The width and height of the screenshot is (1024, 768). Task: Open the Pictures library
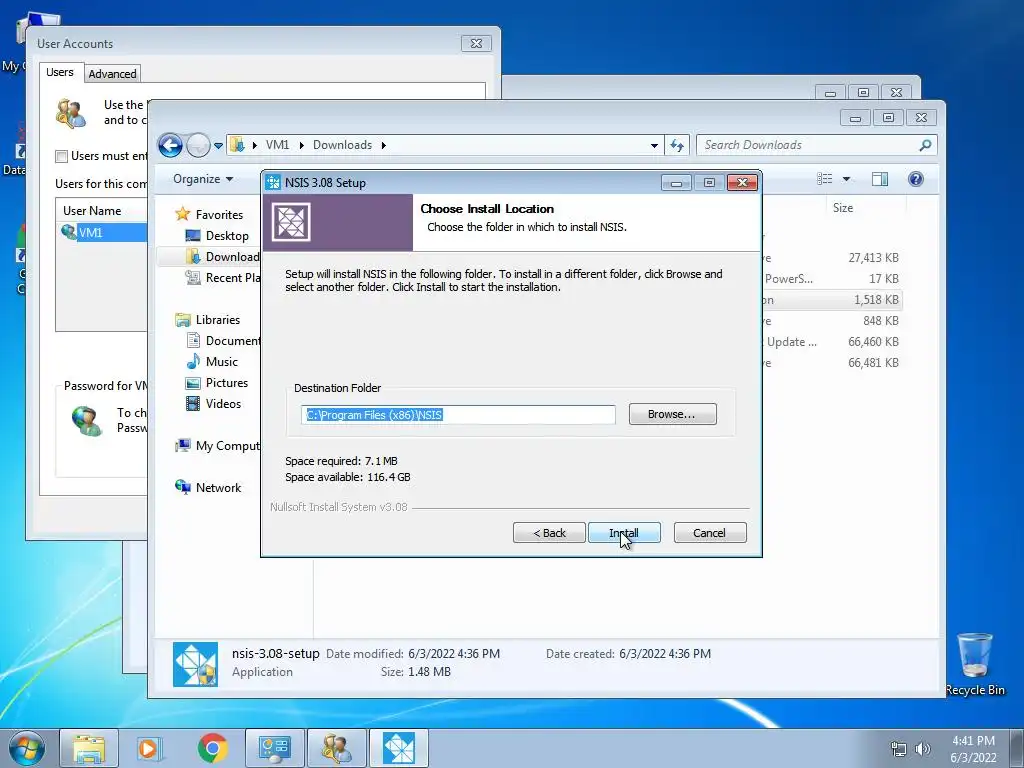pyautogui.click(x=227, y=383)
